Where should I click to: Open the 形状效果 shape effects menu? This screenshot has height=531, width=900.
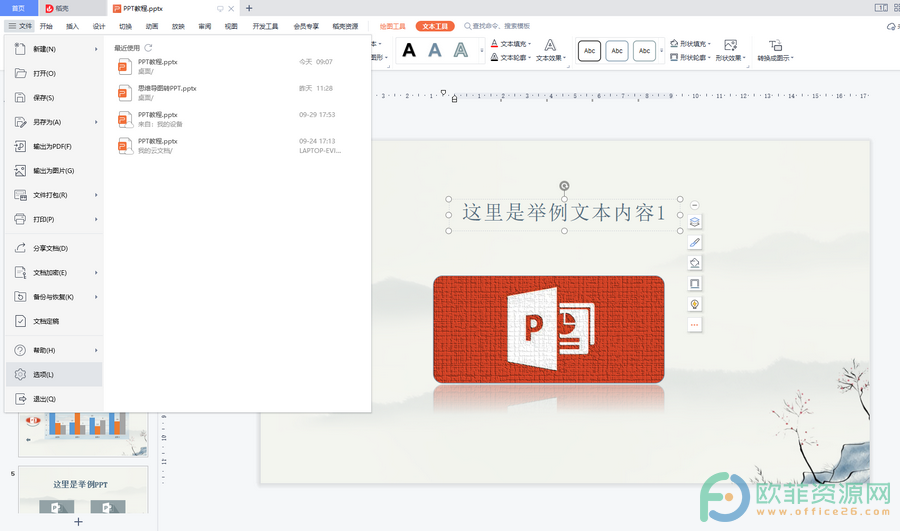(730, 51)
